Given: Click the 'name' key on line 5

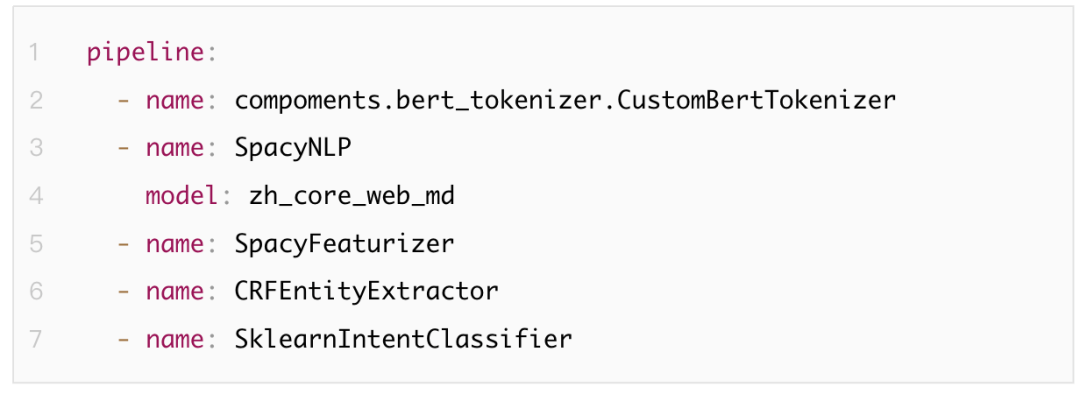Looking at the screenshot, I should click(x=175, y=245).
